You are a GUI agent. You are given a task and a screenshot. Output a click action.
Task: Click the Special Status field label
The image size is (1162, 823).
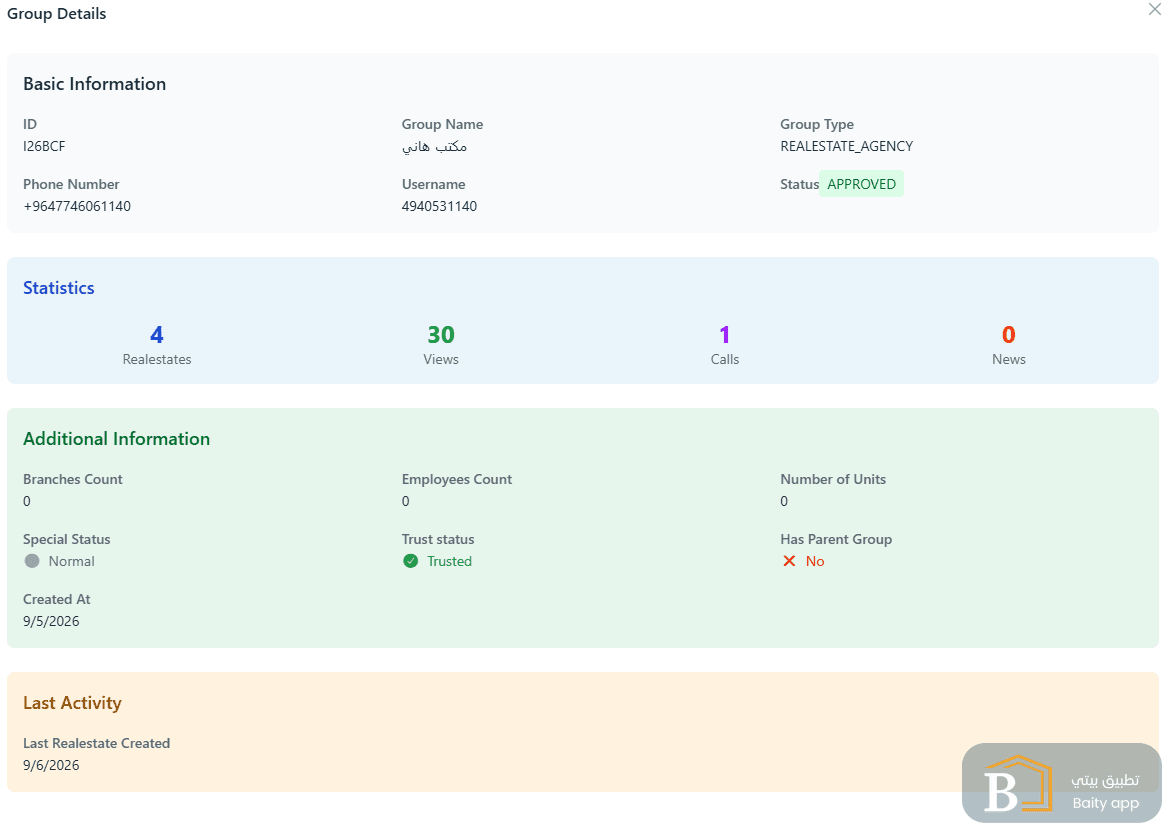tap(67, 539)
